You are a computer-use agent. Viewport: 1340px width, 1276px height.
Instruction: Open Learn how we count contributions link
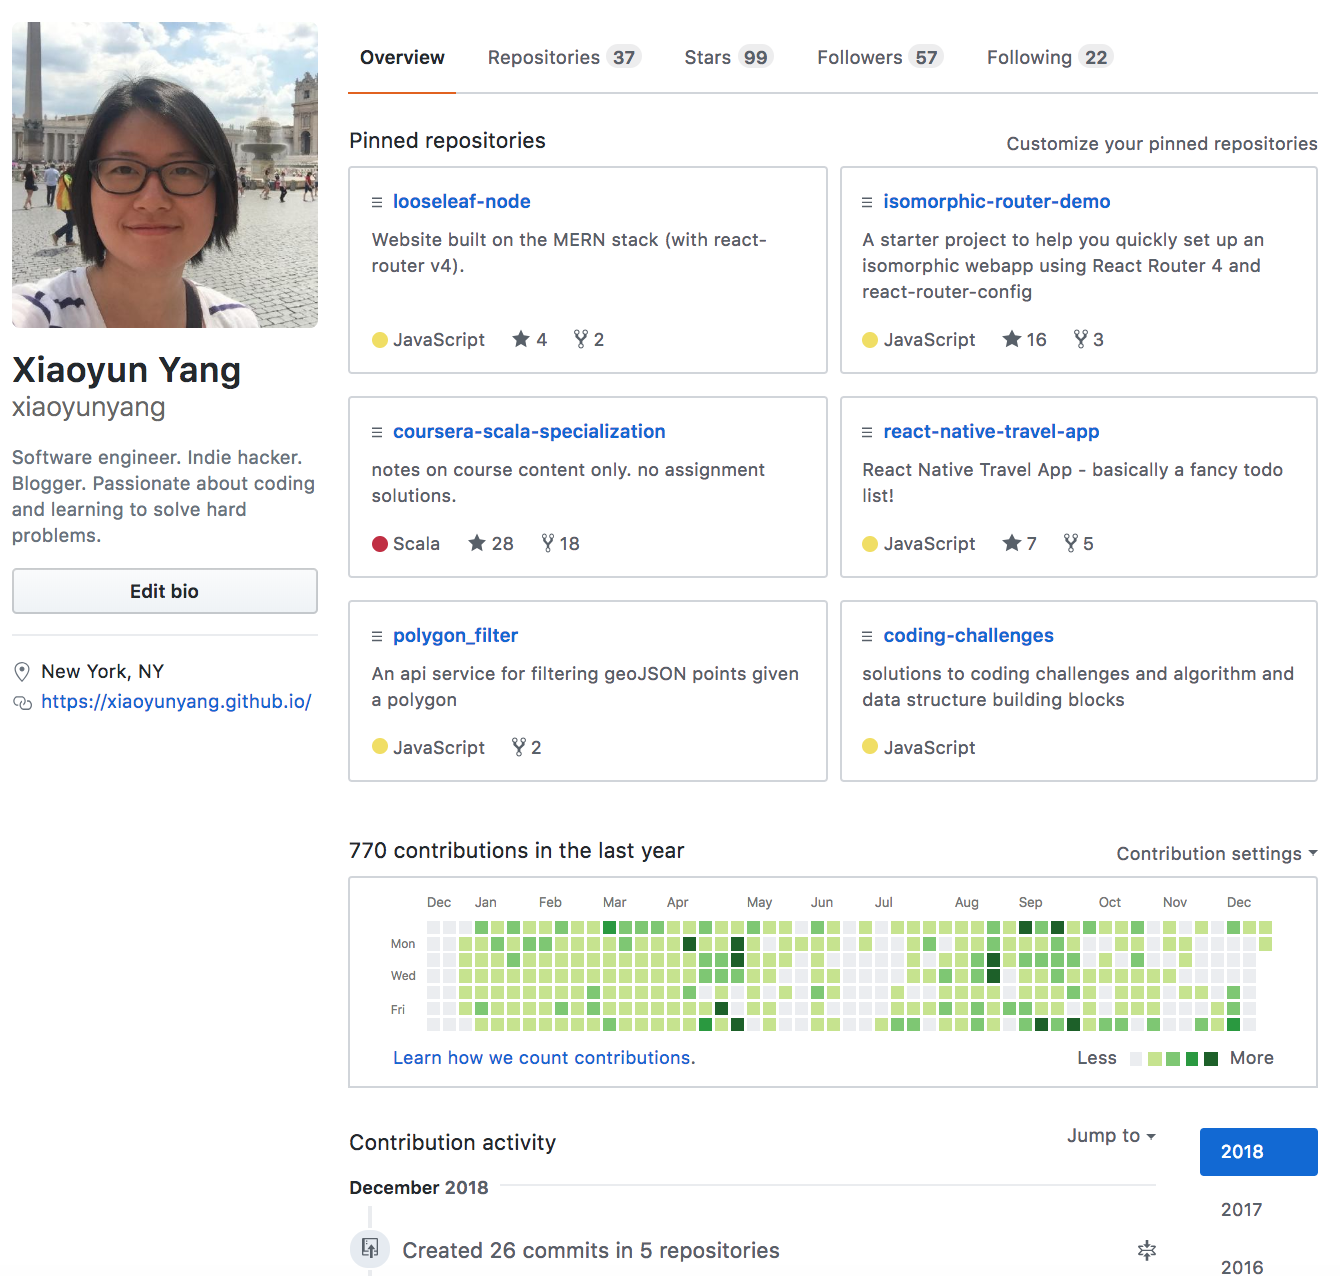[544, 1058]
